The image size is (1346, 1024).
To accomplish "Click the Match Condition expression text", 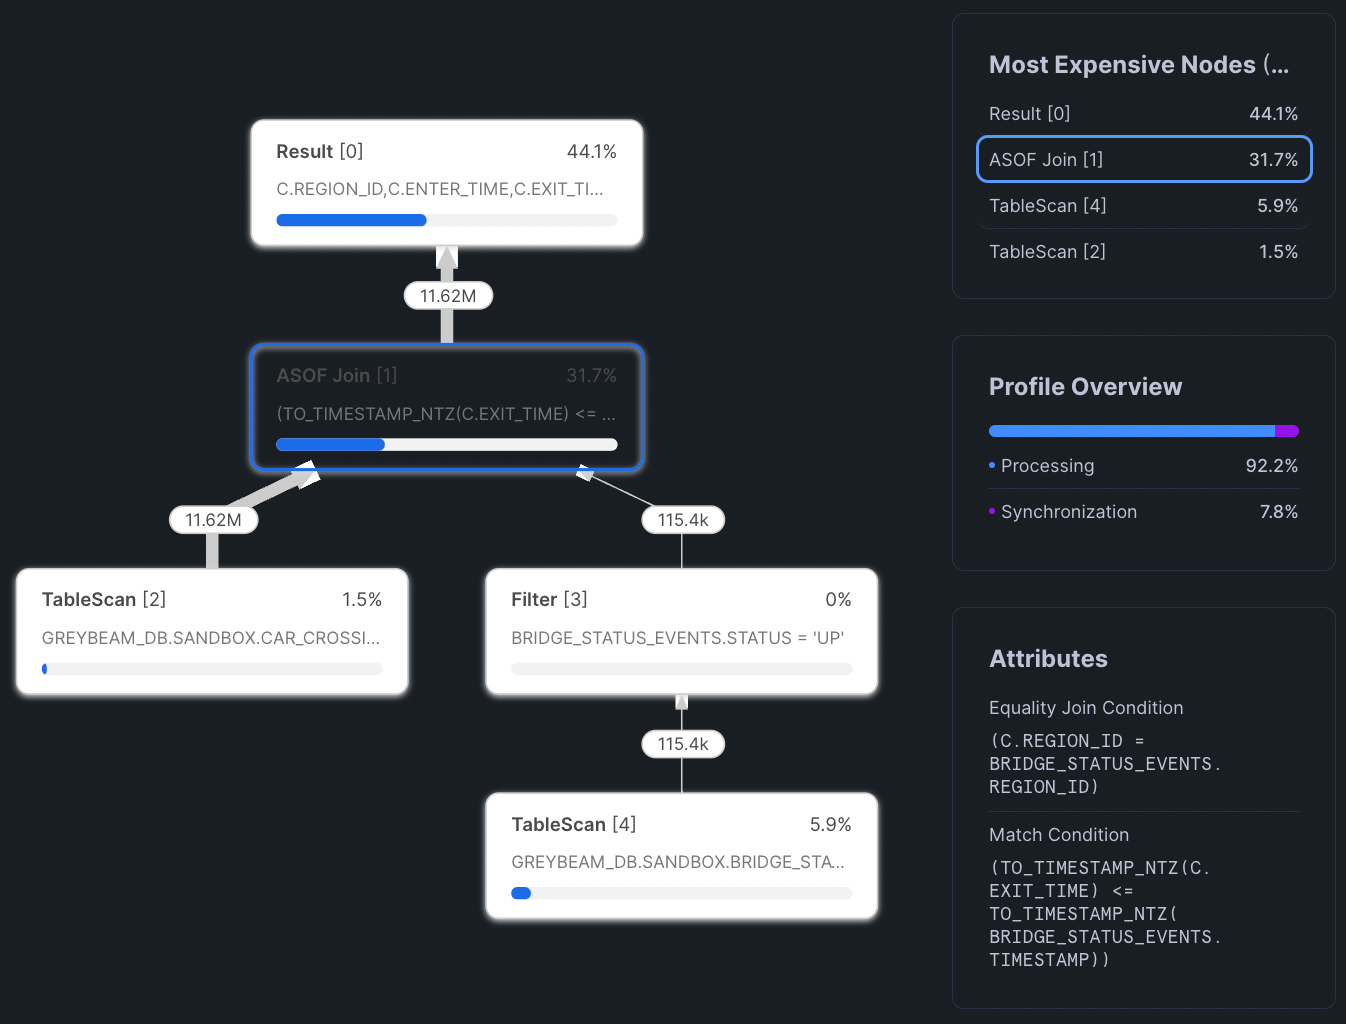I will click(1105, 914).
